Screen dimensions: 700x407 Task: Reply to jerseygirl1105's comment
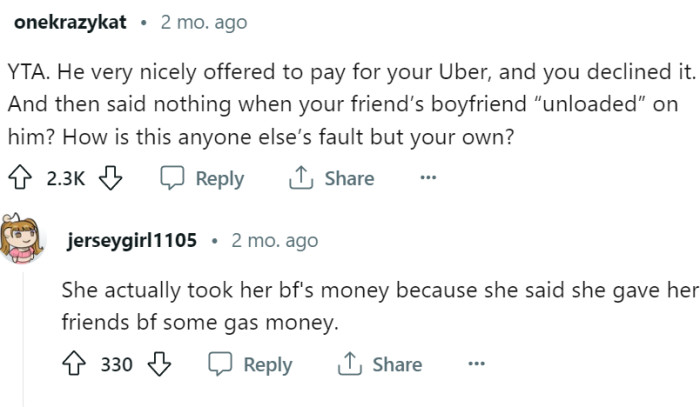250,364
